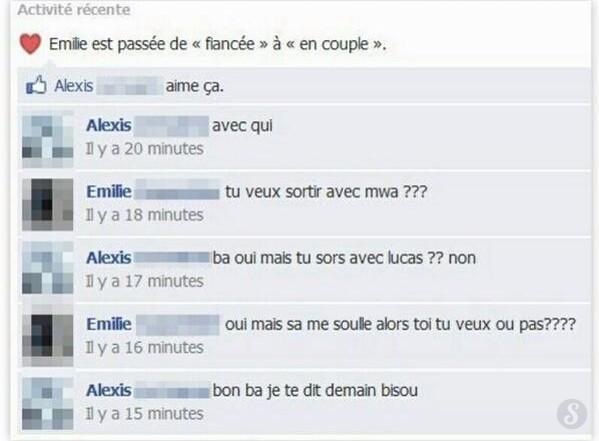This screenshot has height=441, width=599.
Task: Click the 'Il y a 15 minutes' timestamp
Action: pos(144,414)
